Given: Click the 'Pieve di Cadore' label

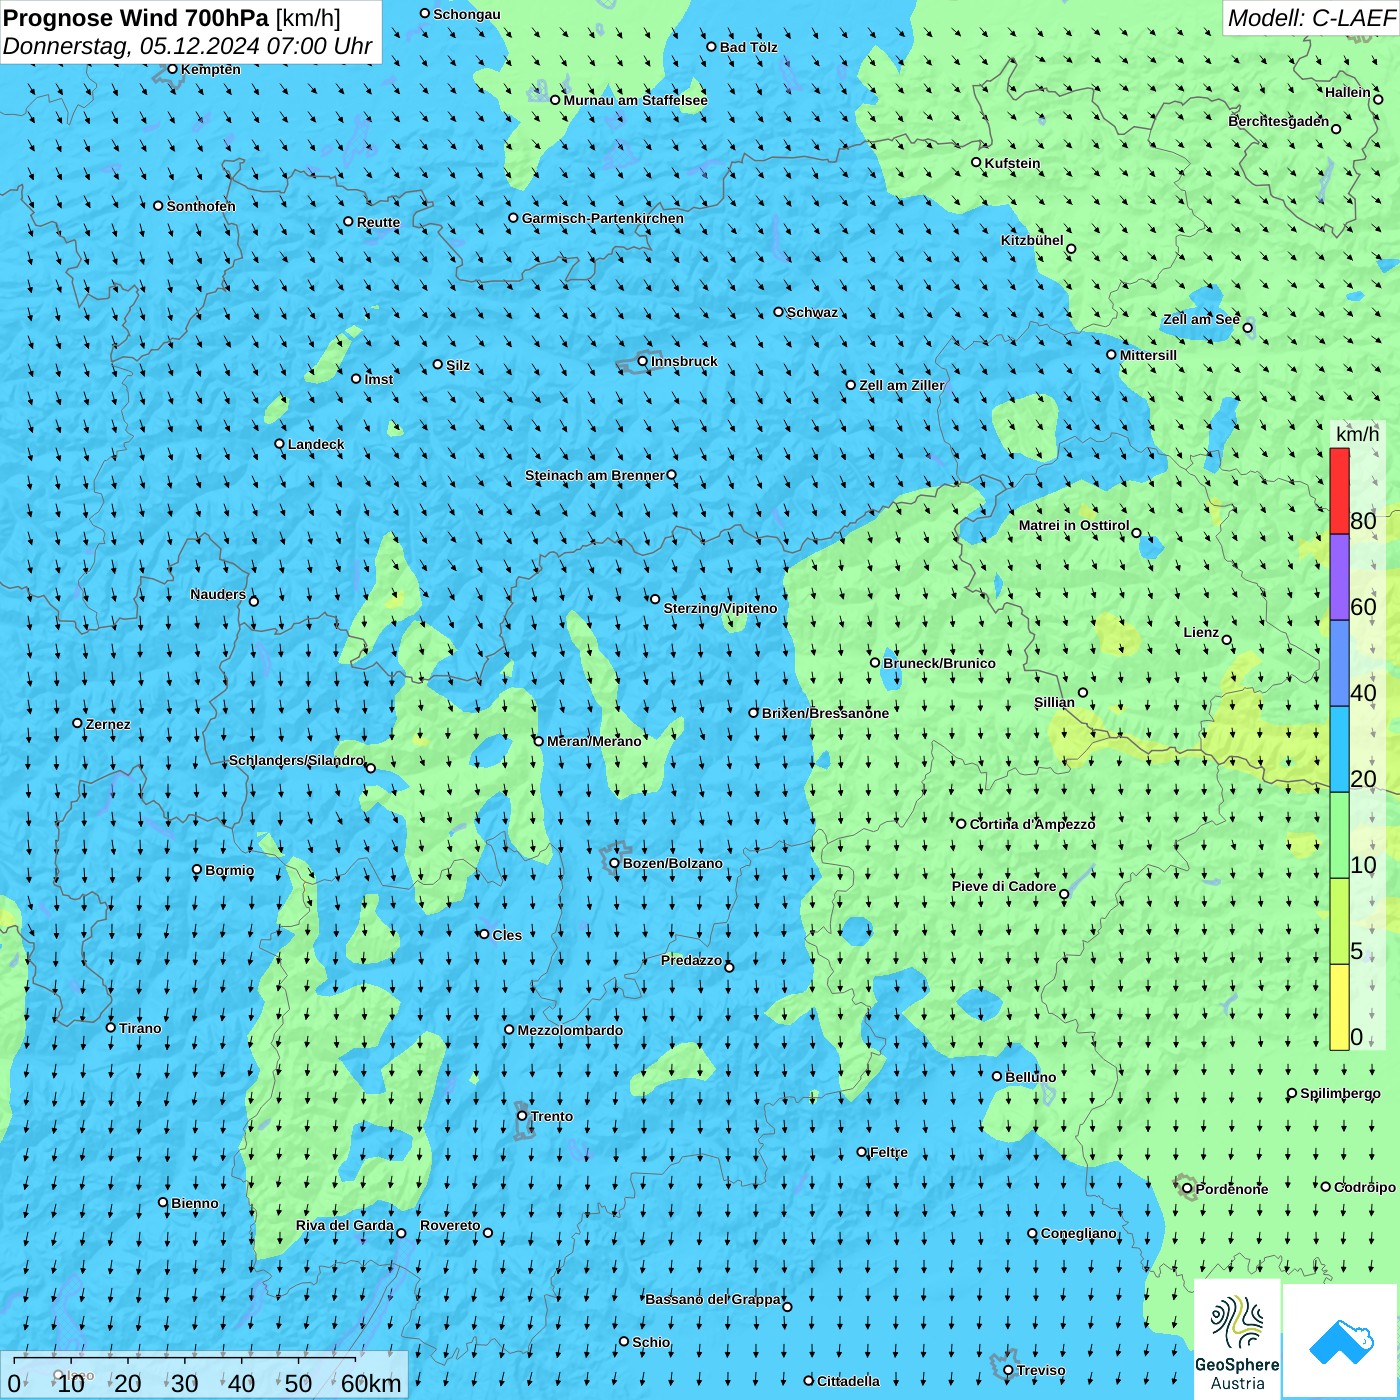Looking at the screenshot, I should click(x=1004, y=886).
